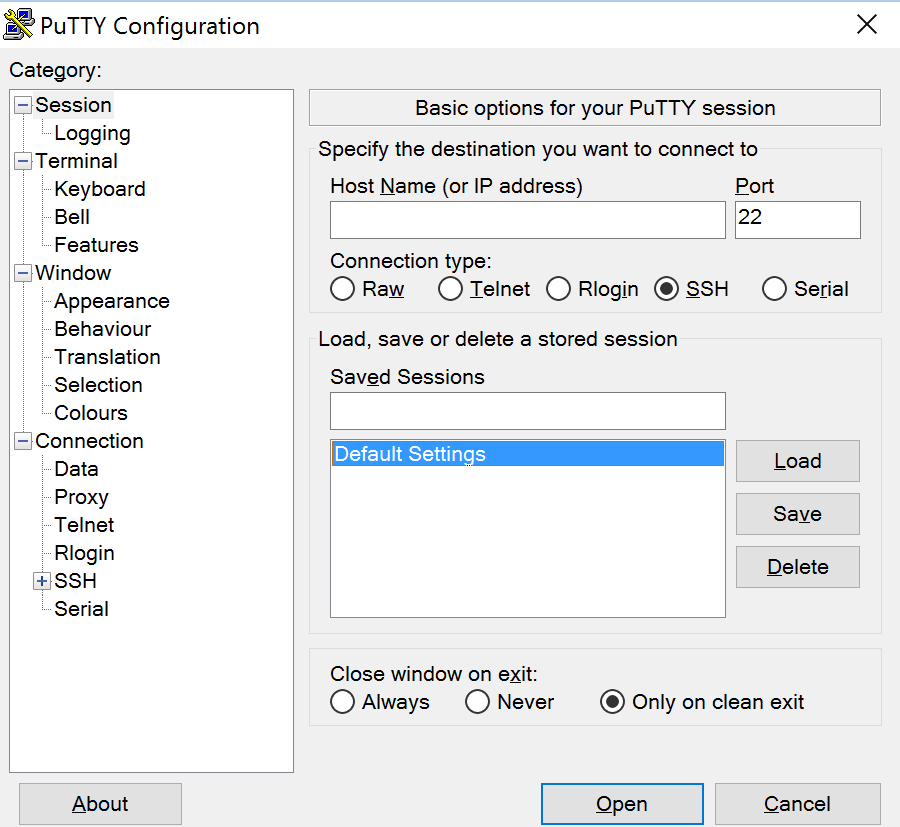This screenshot has width=900, height=827.
Task: Click inside the Host Name field
Action: click(x=527, y=220)
